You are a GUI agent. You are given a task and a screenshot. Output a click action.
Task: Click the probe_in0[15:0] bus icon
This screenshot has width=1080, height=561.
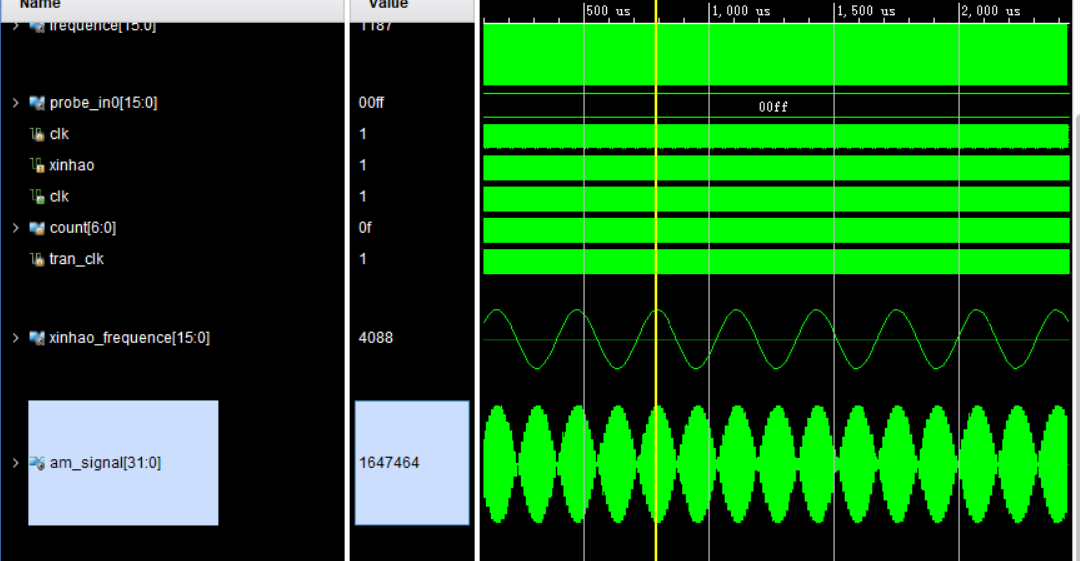37,103
